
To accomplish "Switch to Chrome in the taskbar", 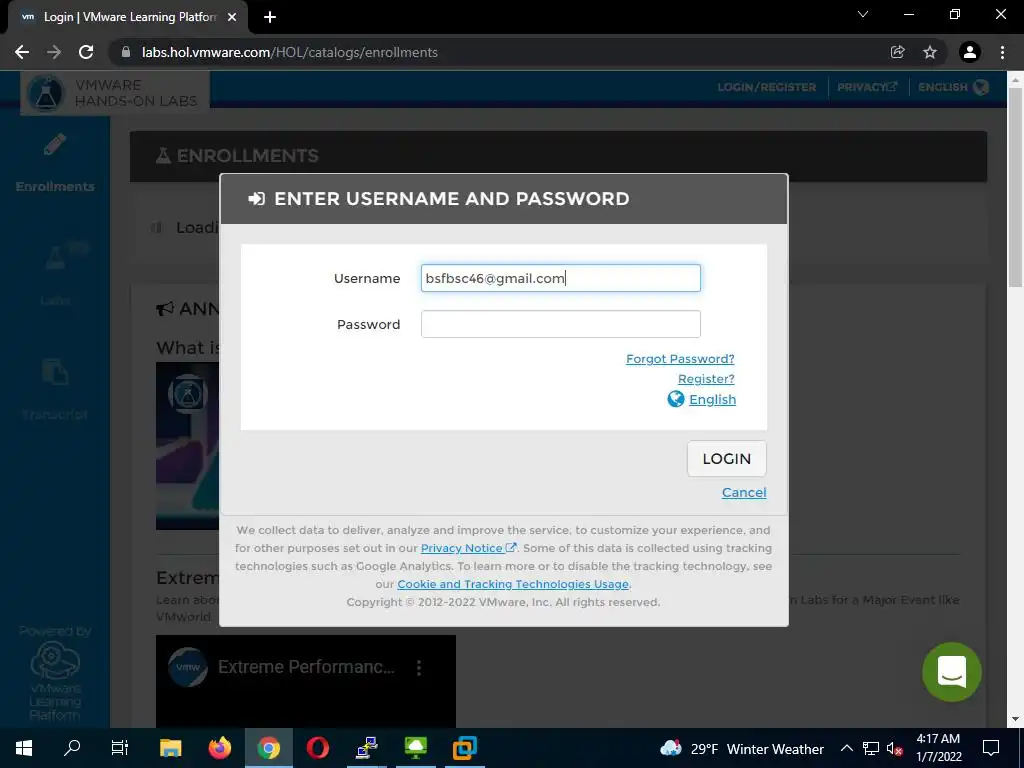I will (x=268, y=748).
